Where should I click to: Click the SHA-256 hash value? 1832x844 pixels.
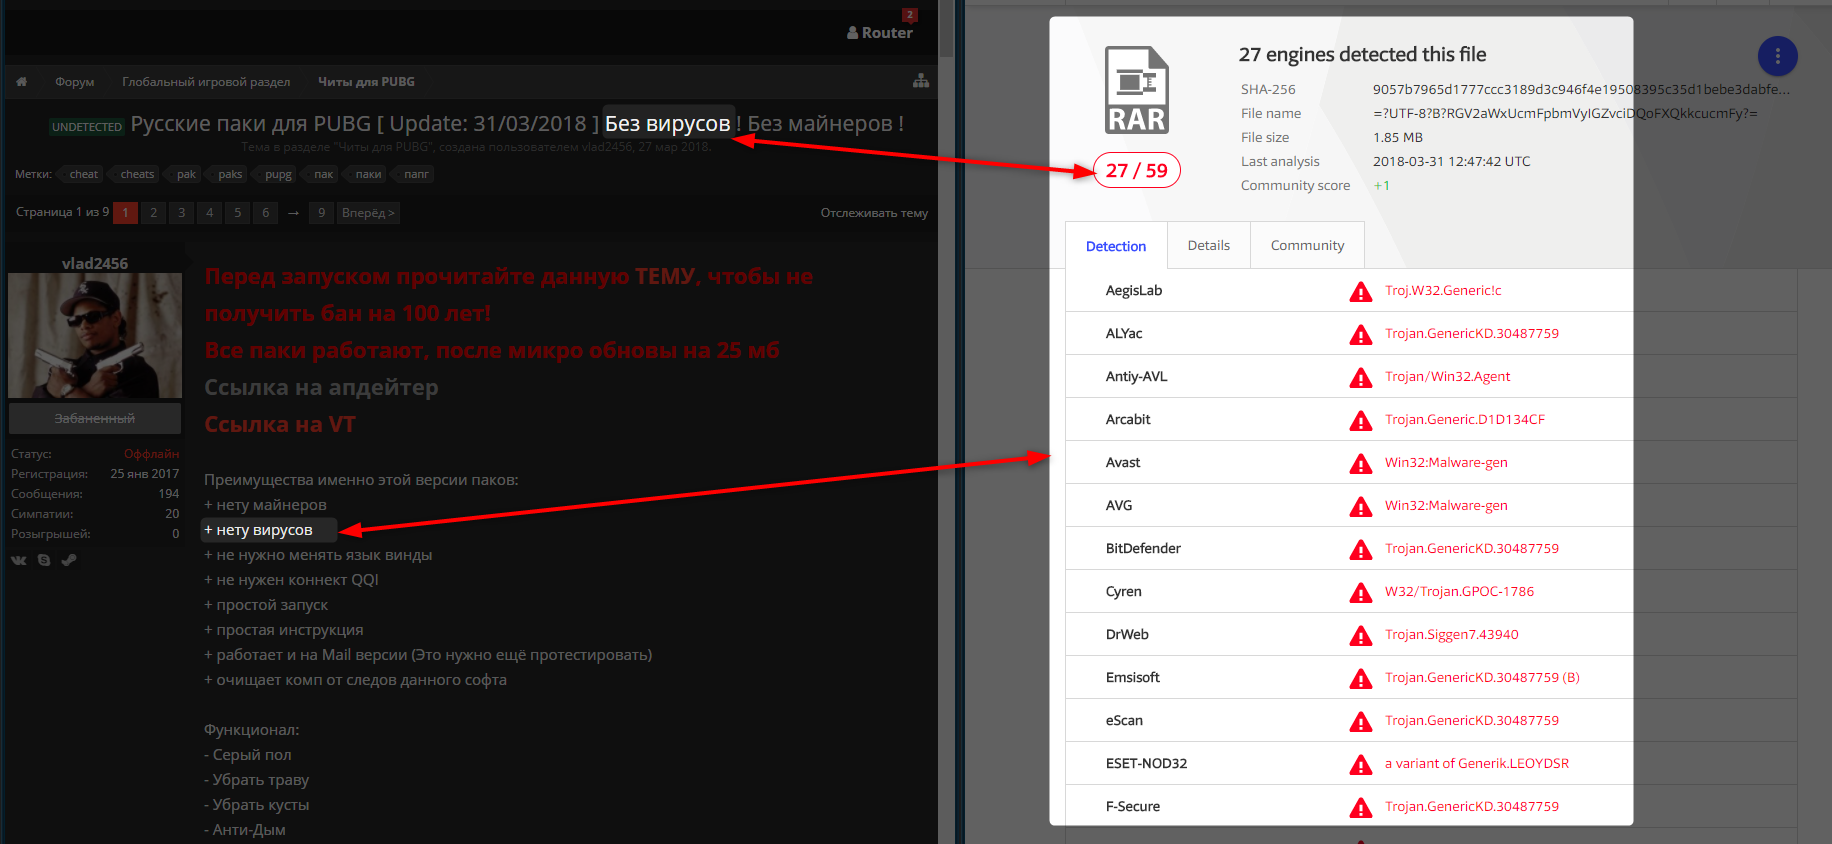[1581, 89]
